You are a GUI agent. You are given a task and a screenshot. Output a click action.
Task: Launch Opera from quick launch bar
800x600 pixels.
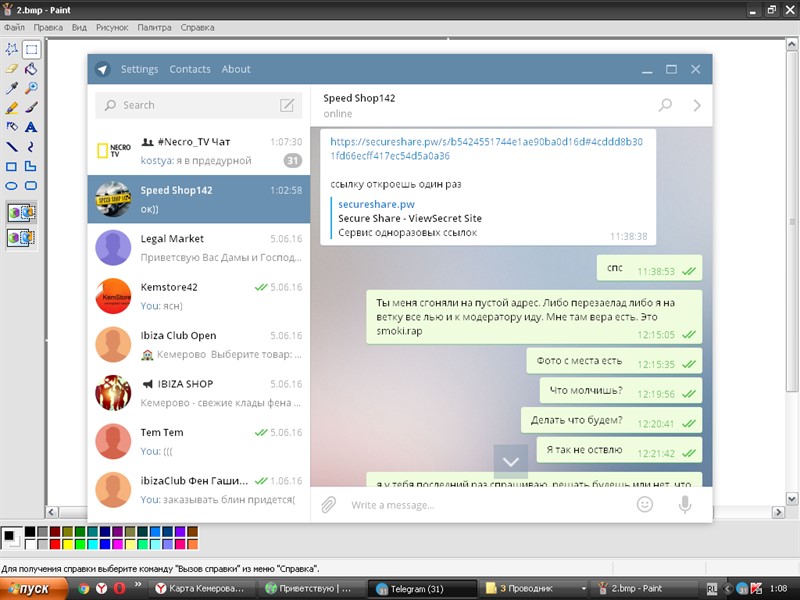coord(119,589)
